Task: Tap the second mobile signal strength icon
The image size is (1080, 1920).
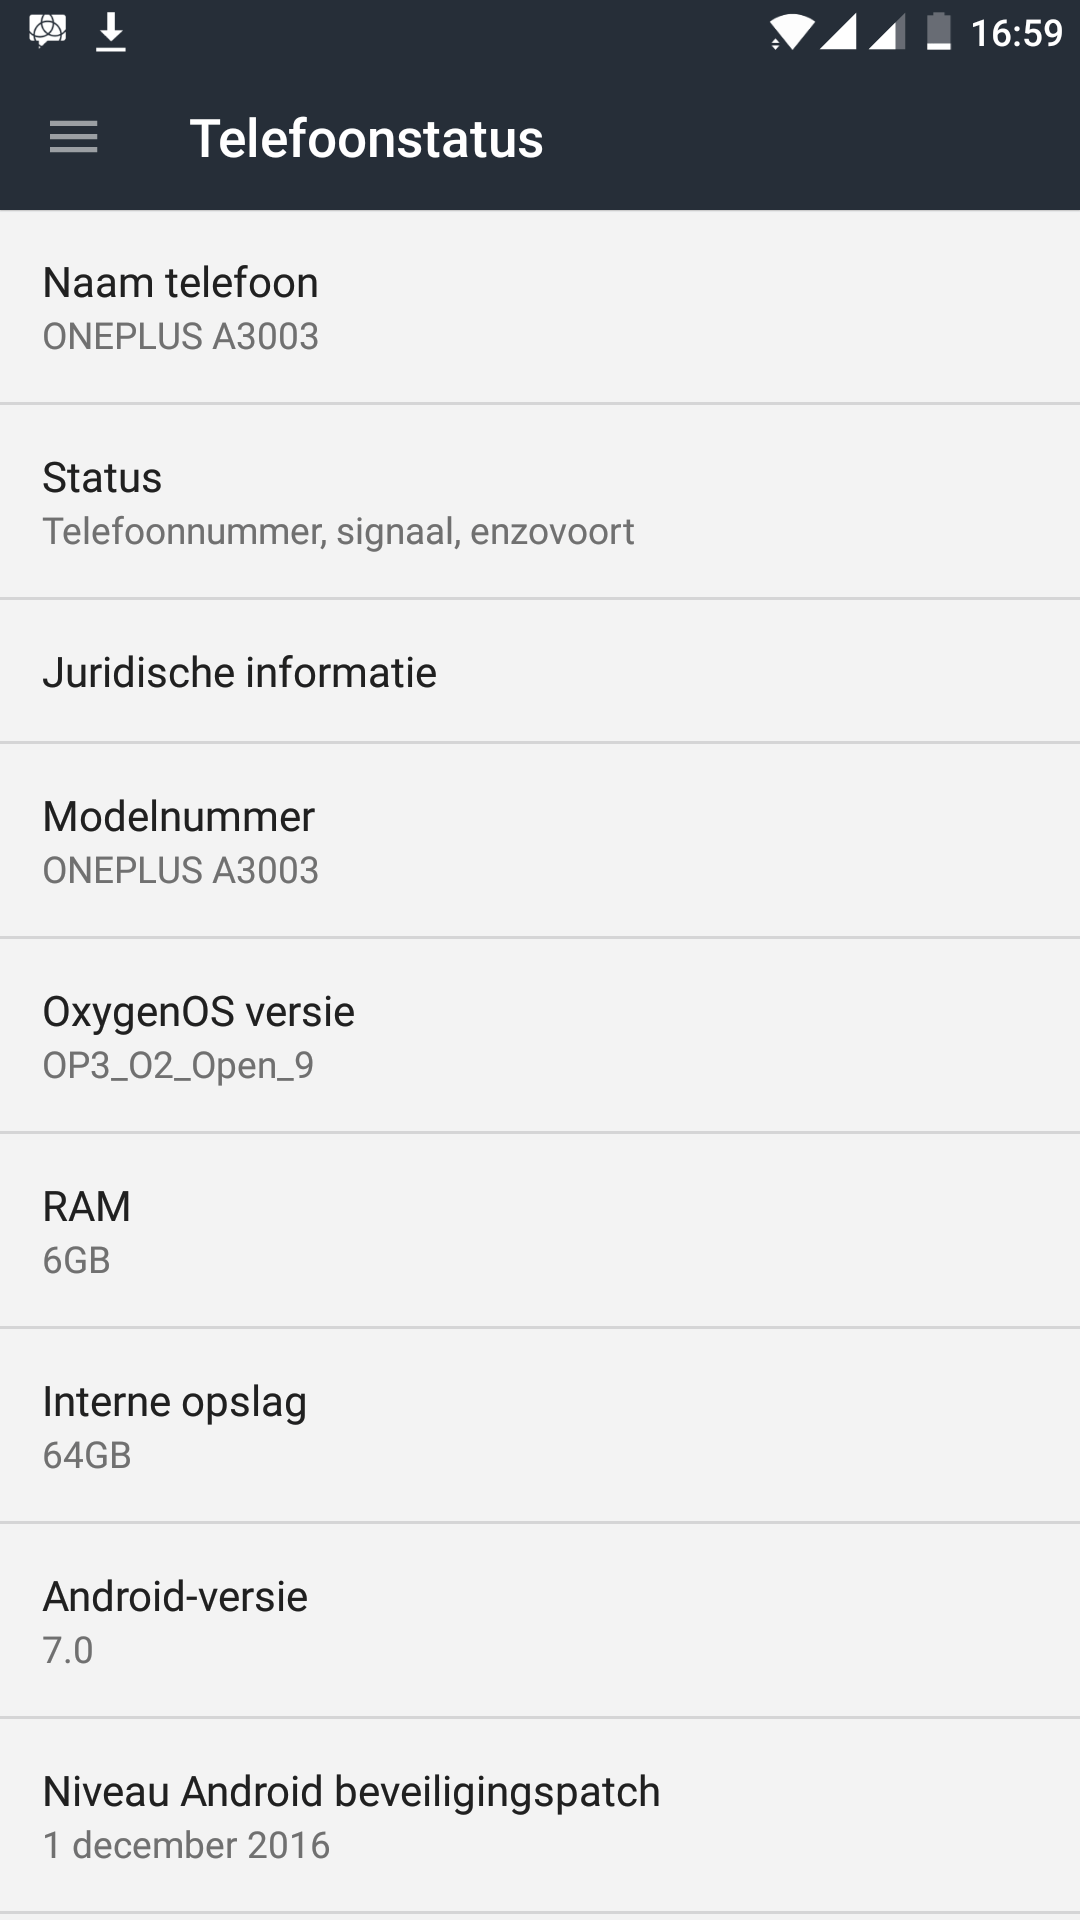Action: [x=887, y=33]
